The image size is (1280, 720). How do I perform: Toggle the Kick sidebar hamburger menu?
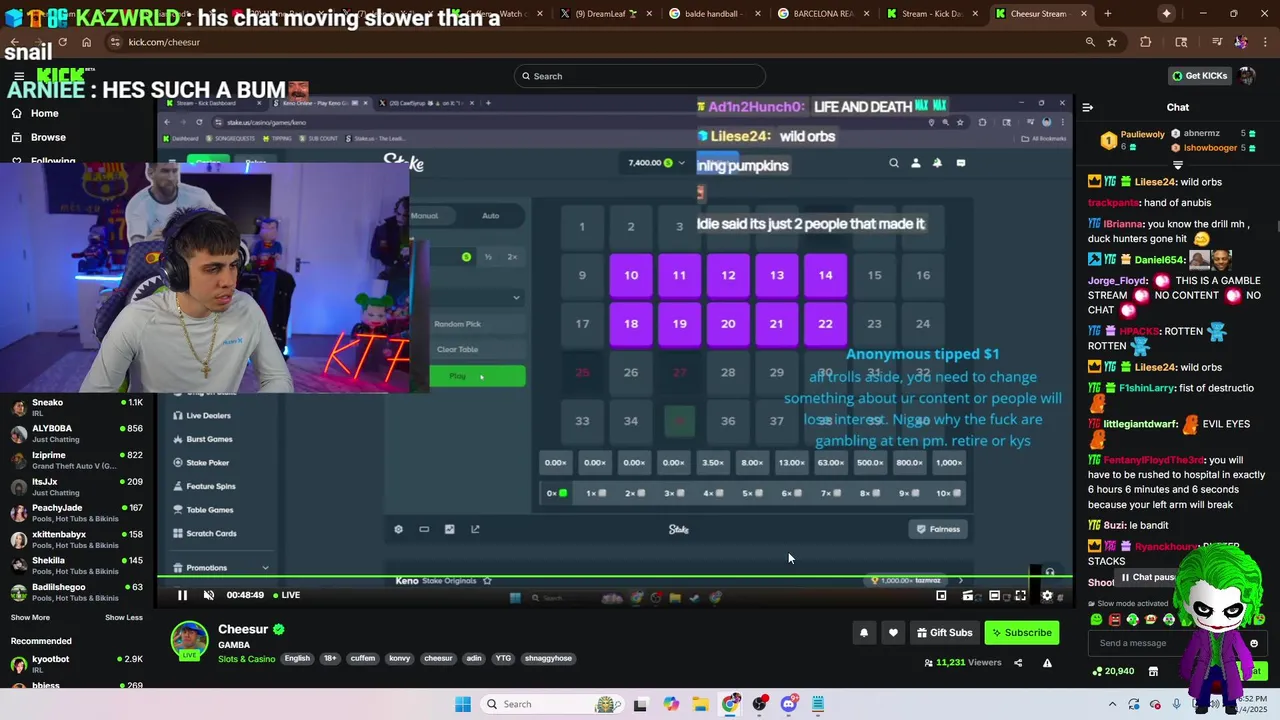tap(18, 76)
